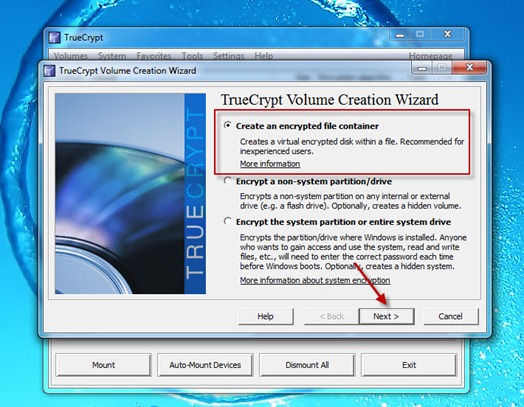The width and height of the screenshot is (524, 407).
Task: Click the disabled < Back button
Action: 332,316
